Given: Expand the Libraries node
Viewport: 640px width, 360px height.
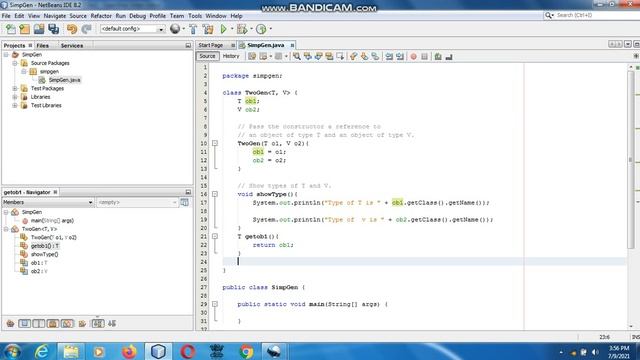Looking at the screenshot, I should click(x=15, y=97).
